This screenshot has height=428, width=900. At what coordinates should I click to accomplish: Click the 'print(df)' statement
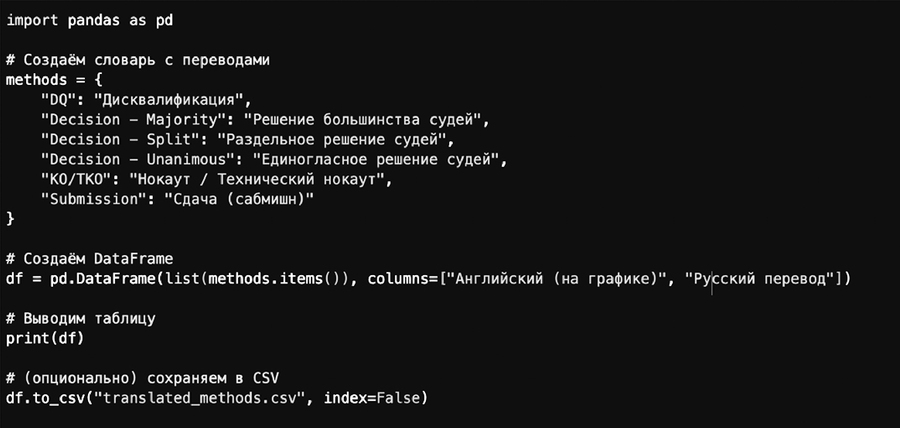pos(44,338)
